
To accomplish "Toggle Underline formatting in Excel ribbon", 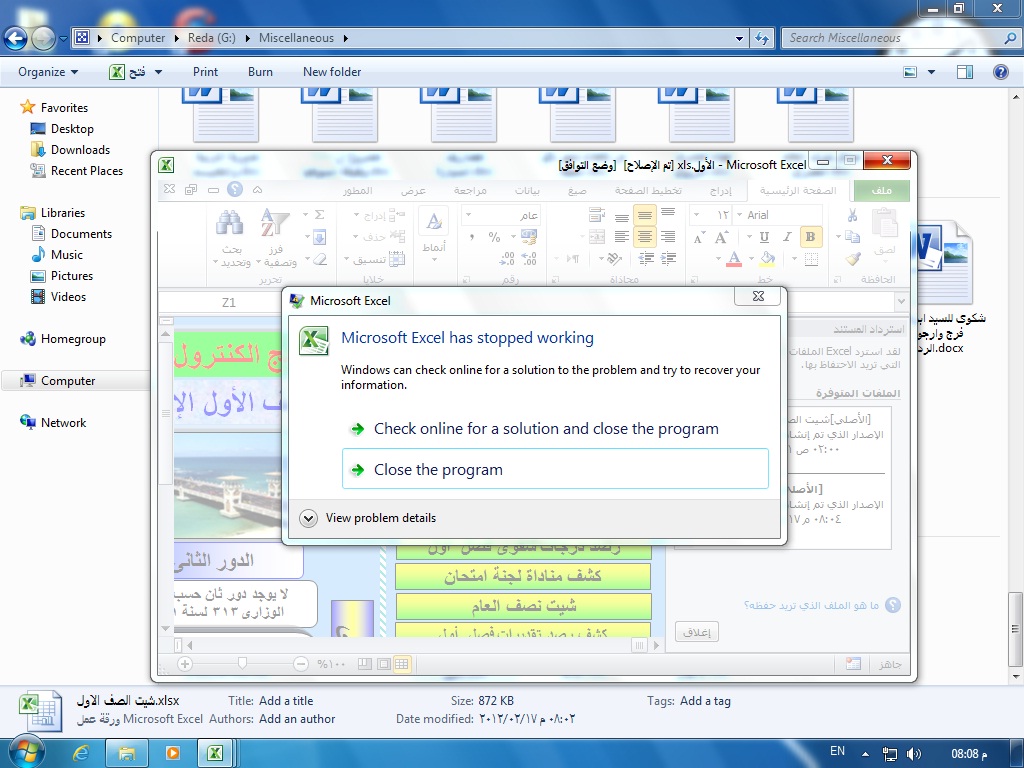I will [x=765, y=237].
